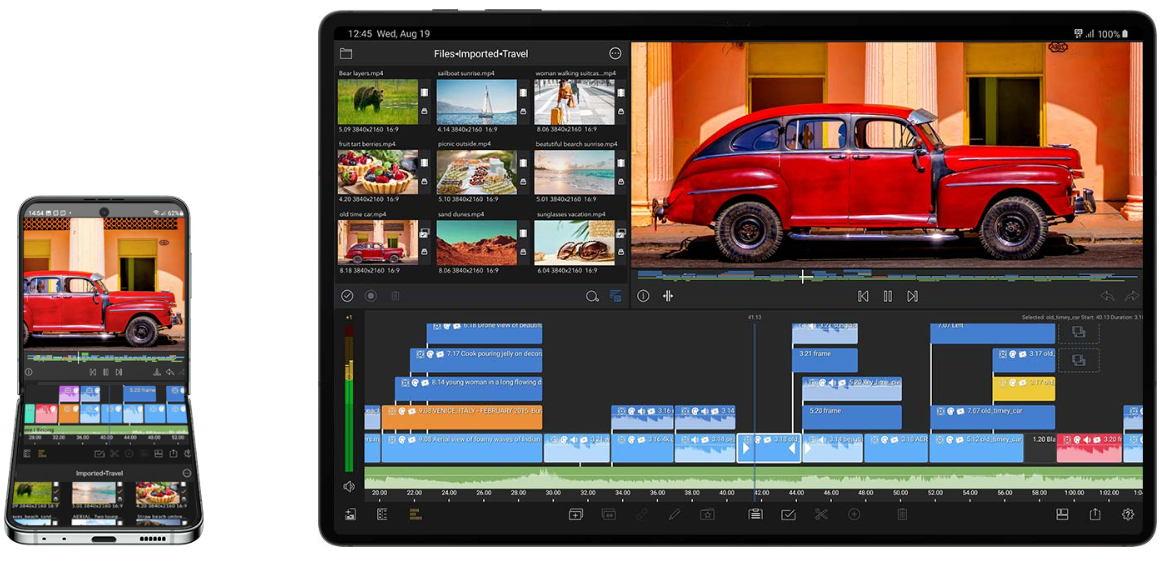The width and height of the screenshot is (1165, 567).
Task: Tap the delete trash icon in tablet toolbar
Action: coord(901,514)
